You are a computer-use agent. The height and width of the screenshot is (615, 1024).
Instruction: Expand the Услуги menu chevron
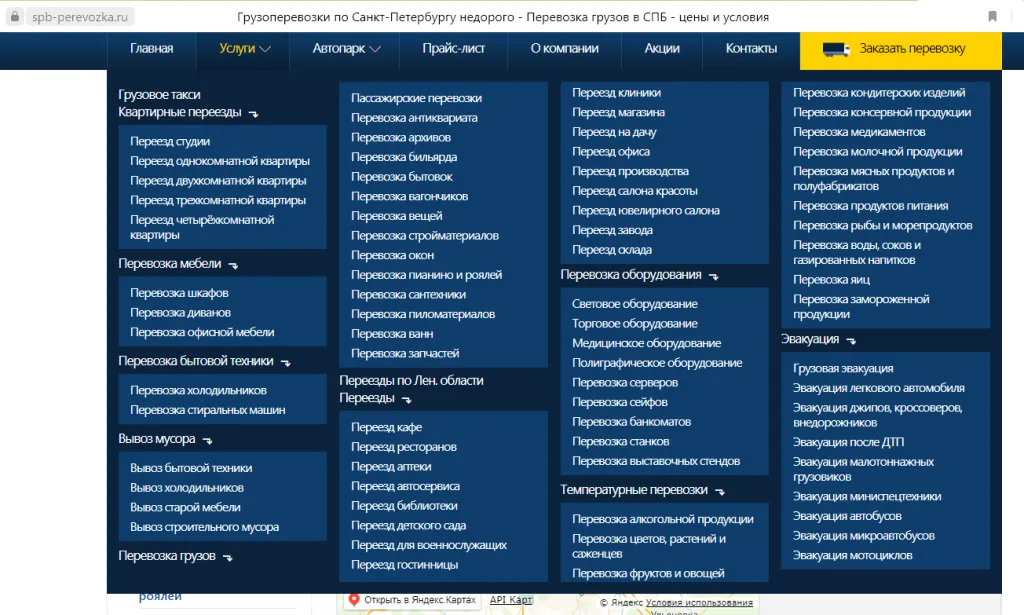[264, 49]
